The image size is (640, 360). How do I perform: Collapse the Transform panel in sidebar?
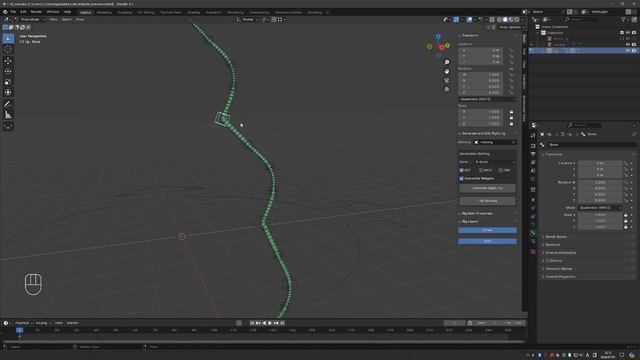(470, 36)
